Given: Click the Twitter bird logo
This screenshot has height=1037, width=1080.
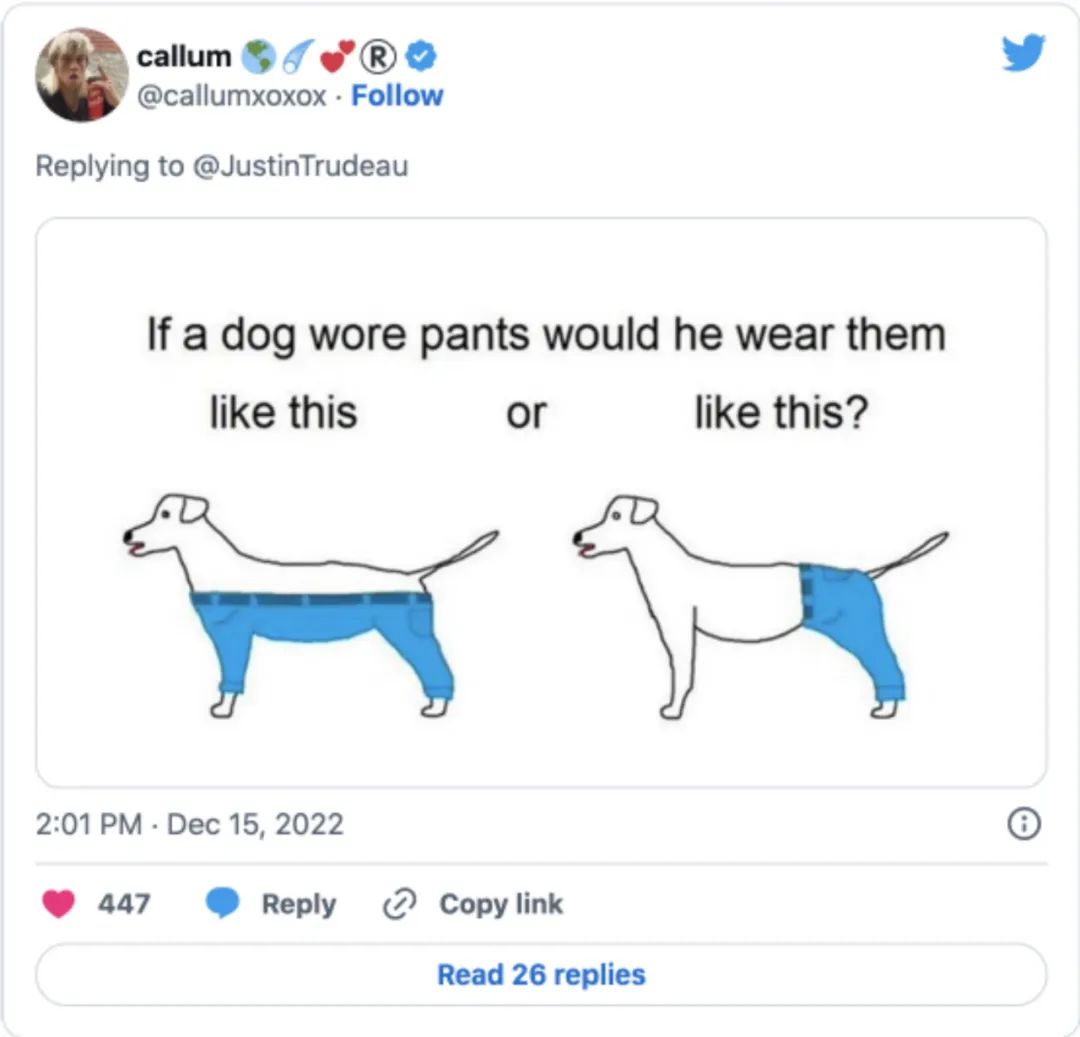Looking at the screenshot, I should pyautogui.click(x=1024, y=52).
